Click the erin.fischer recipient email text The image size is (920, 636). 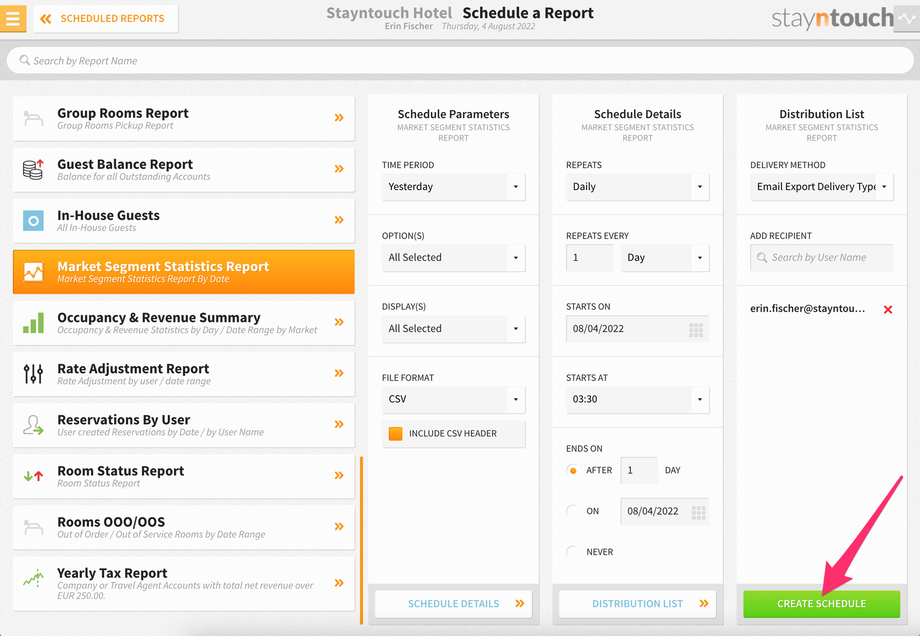[807, 309]
